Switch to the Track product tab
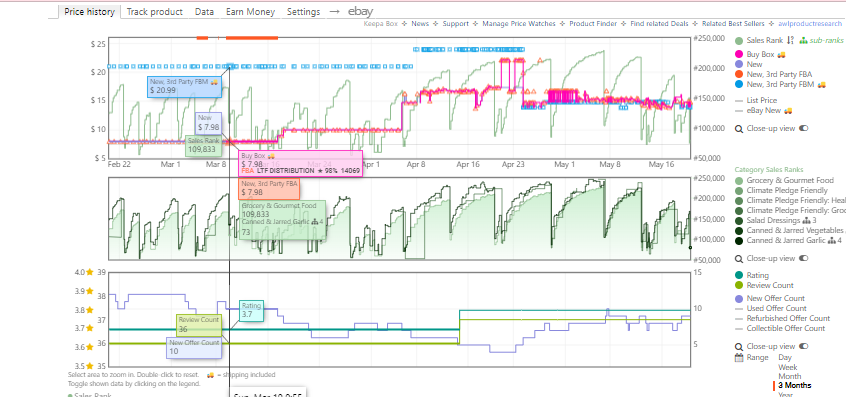The width and height of the screenshot is (846, 397). [154, 11]
